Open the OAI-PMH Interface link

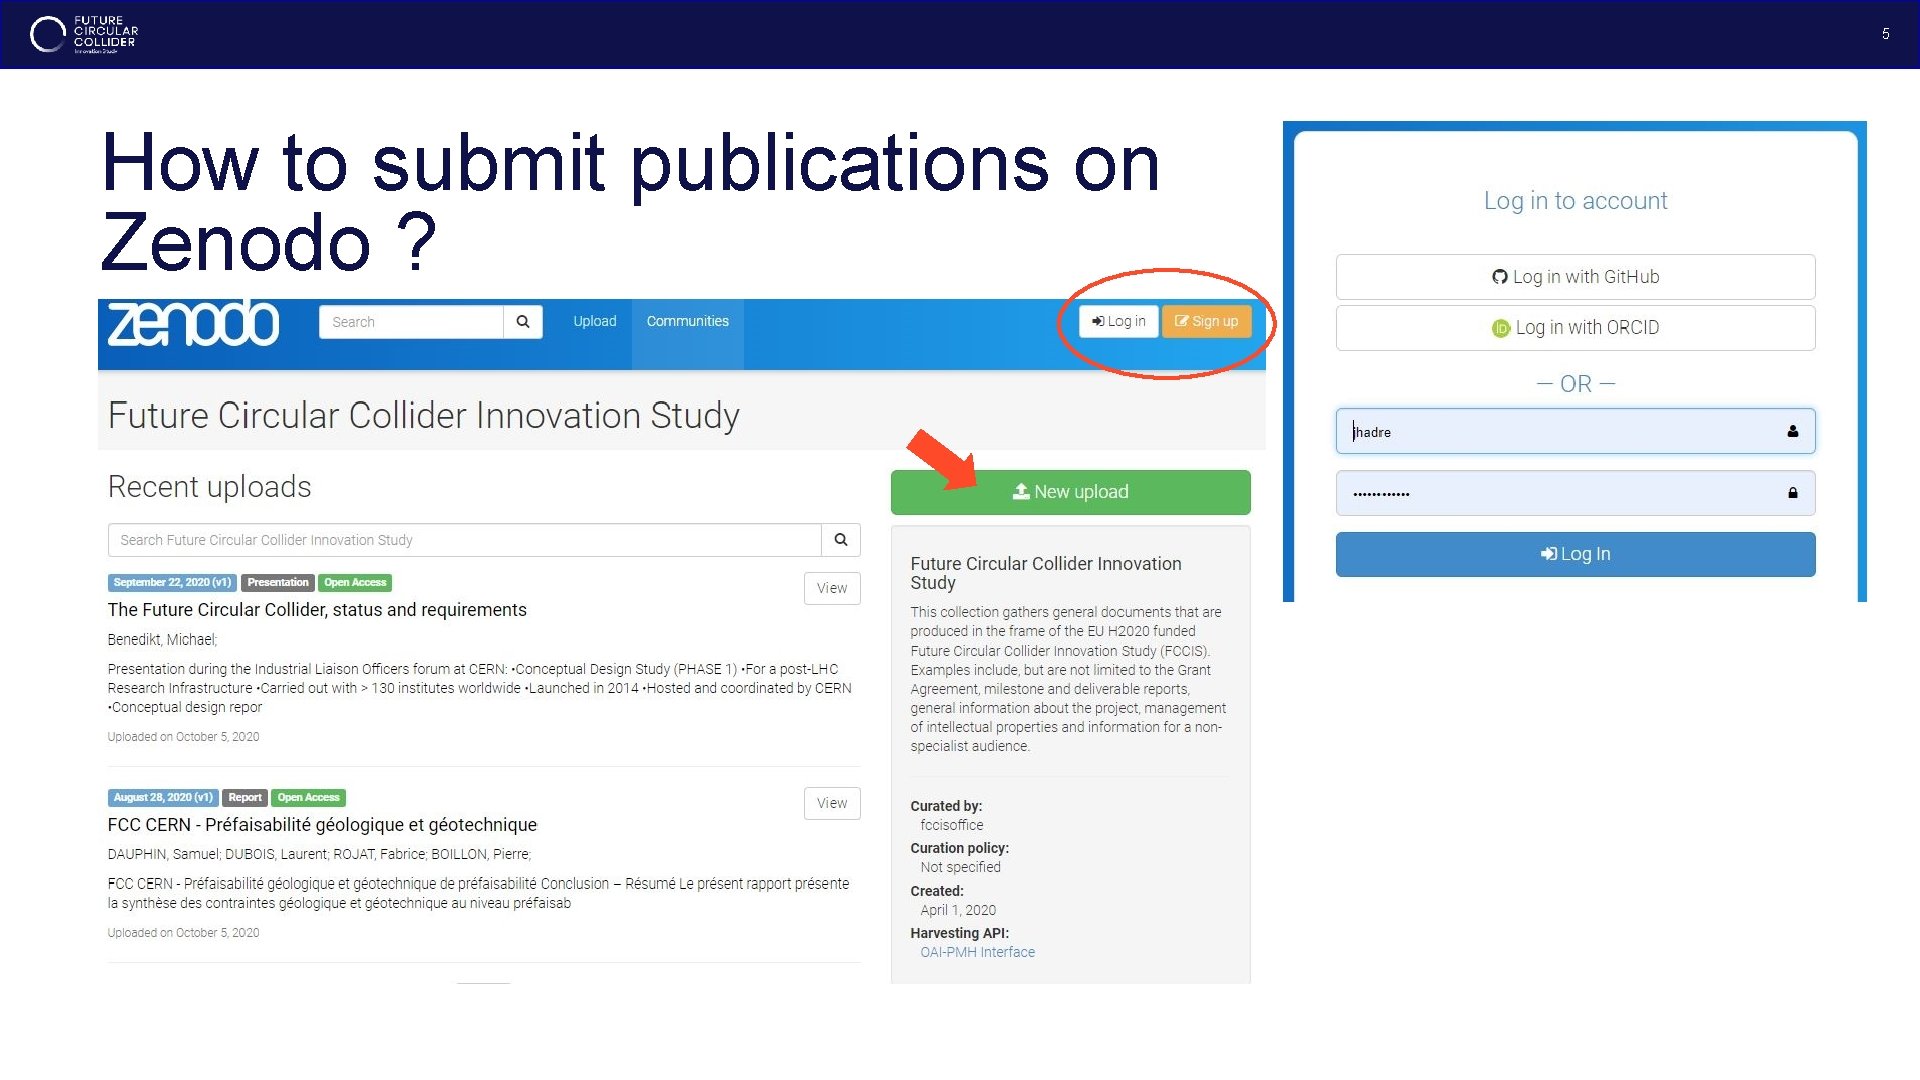[x=977, y=952]
